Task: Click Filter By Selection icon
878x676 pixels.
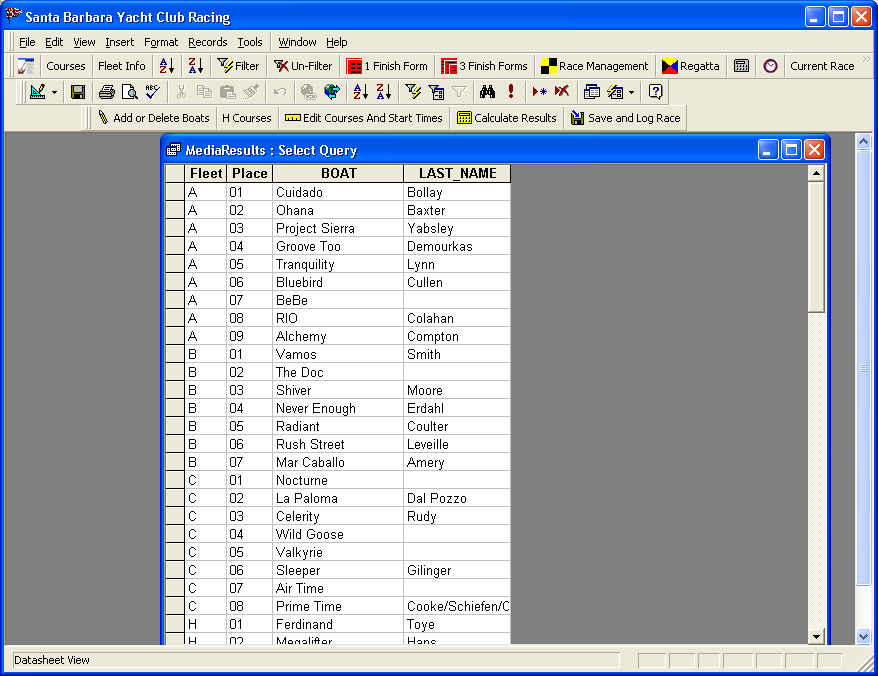Action: tap(413, 92)
